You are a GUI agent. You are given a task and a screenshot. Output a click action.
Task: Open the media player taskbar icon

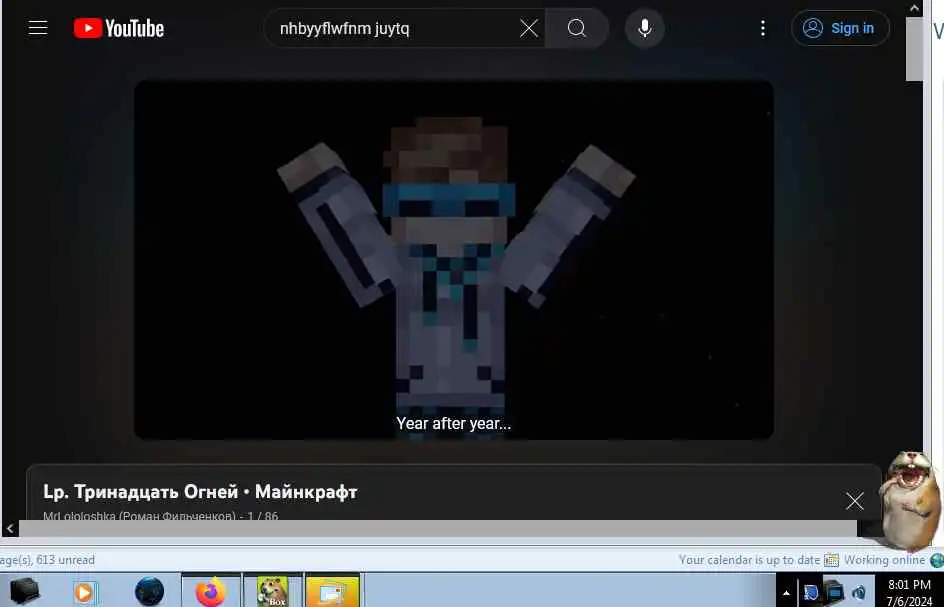point(85,592)
